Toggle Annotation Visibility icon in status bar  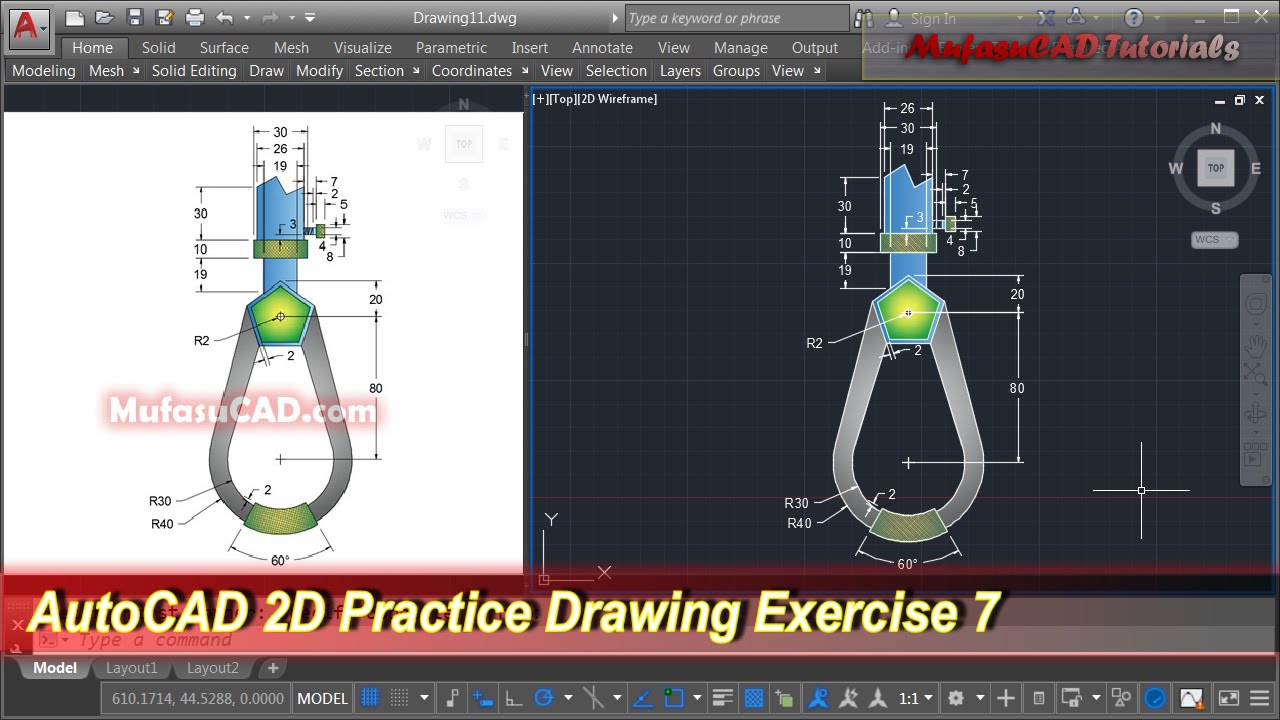click(818, 698)
